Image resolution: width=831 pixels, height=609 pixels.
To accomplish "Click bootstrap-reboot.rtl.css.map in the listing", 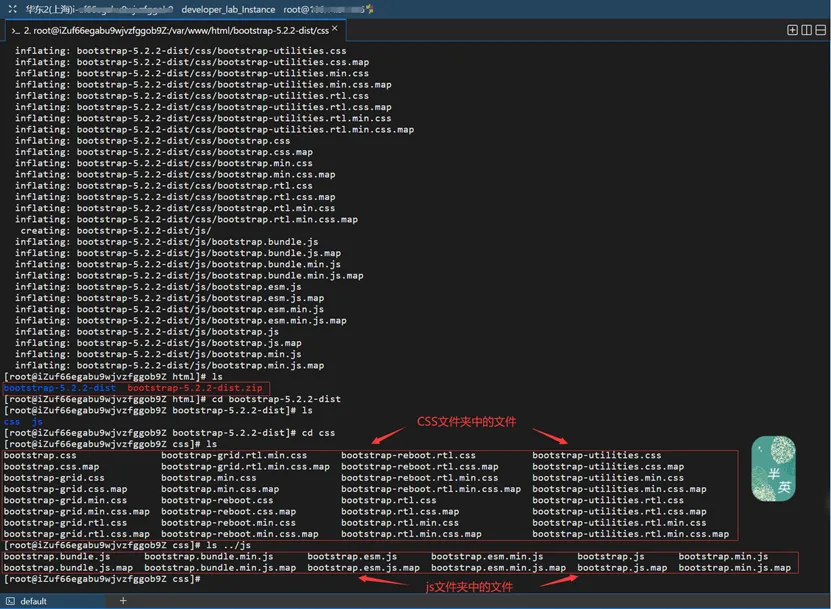I will coord(420,467).
